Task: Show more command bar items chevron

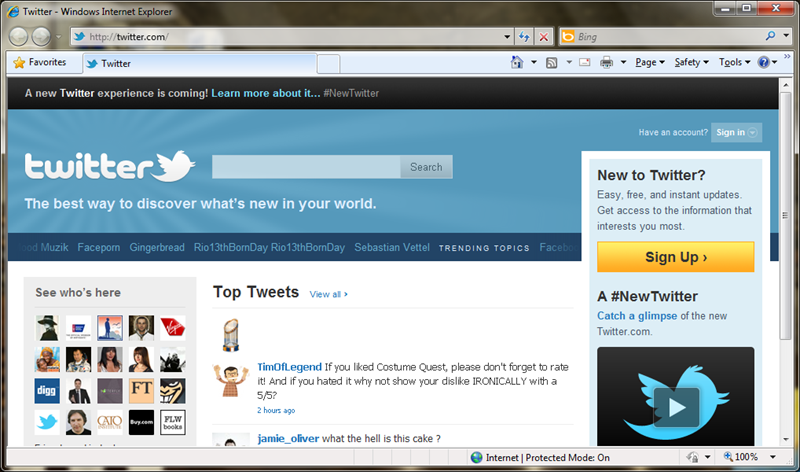Action: pos(787,56)
